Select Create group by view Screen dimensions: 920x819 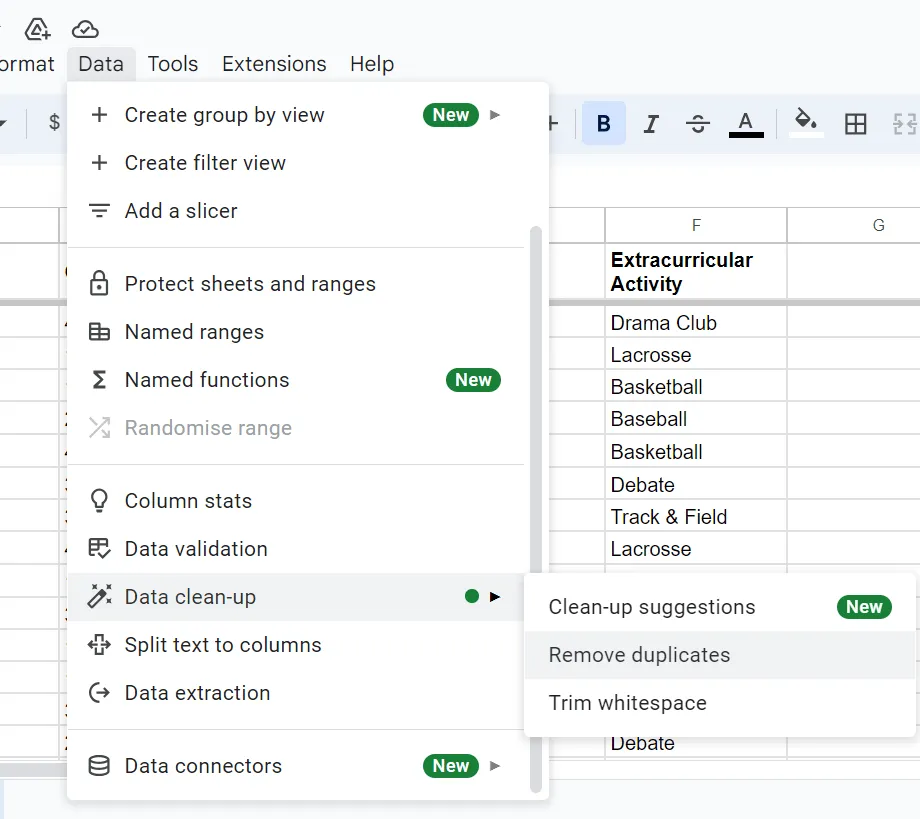point(296,115)
